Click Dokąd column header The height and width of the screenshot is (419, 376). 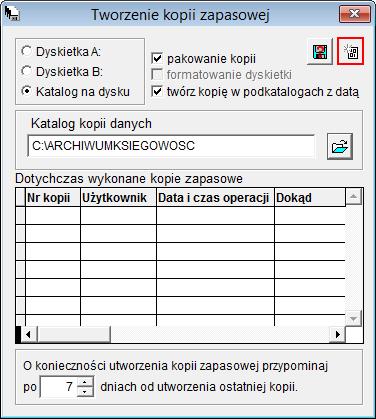click(310, 198)
